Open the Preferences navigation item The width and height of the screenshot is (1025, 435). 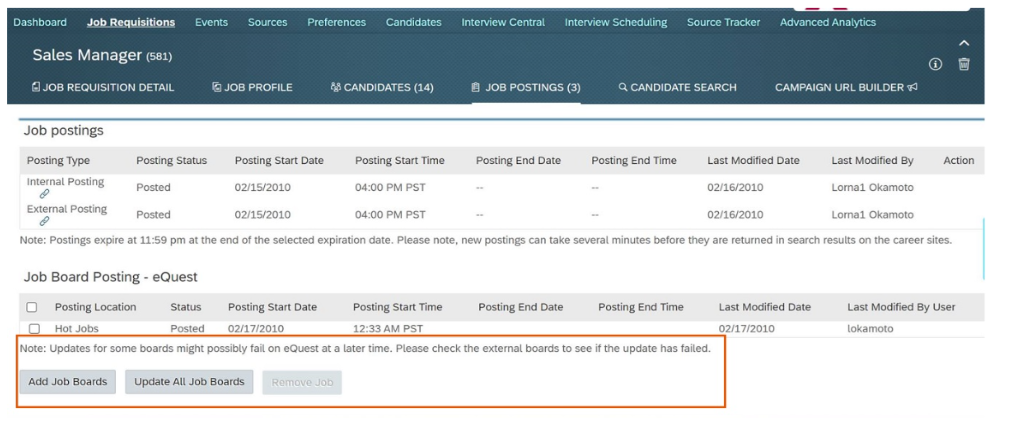337,22
